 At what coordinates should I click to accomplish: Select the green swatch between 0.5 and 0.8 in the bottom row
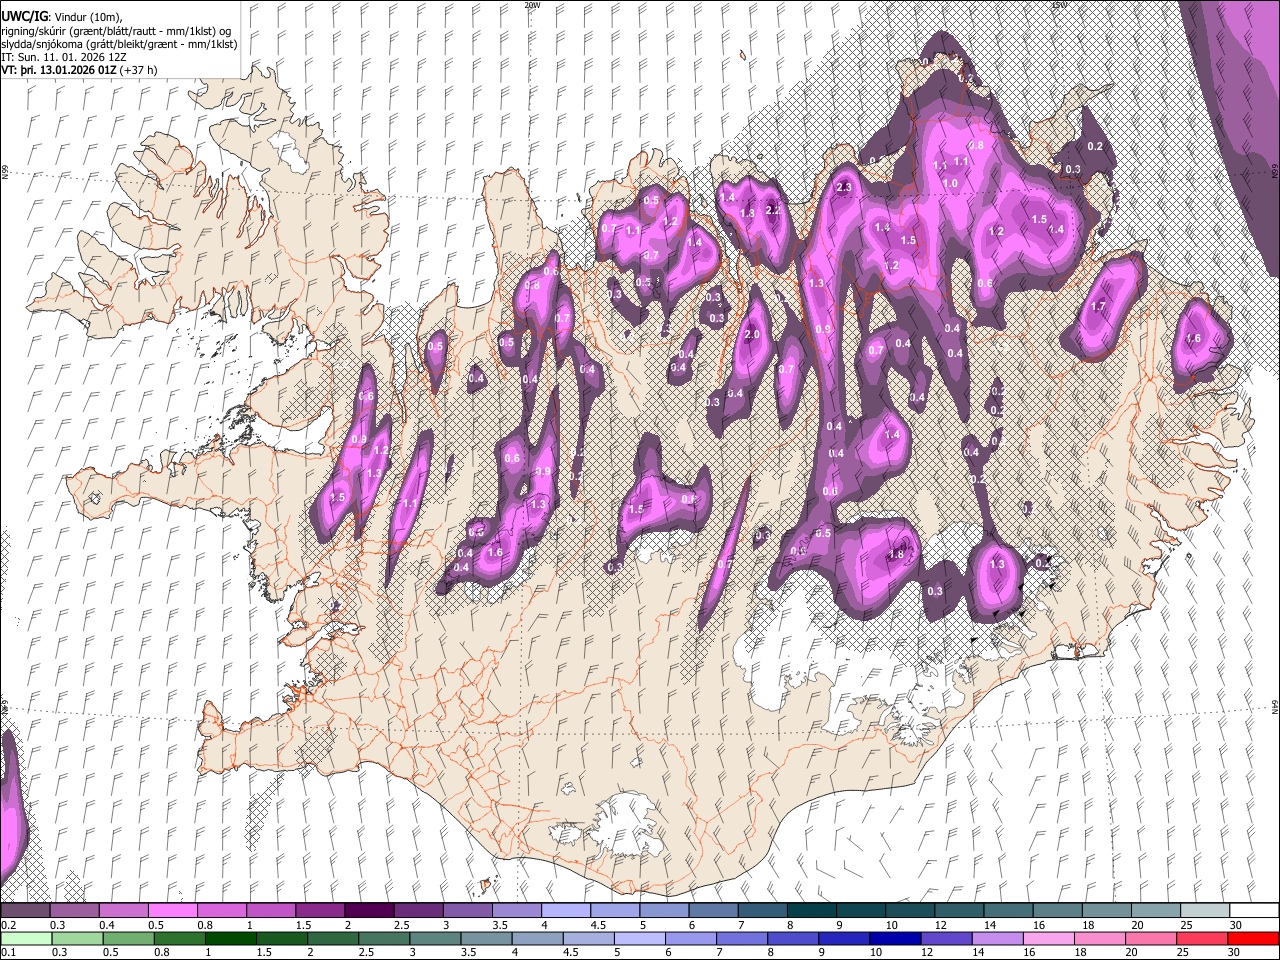(x=128, y=938)
